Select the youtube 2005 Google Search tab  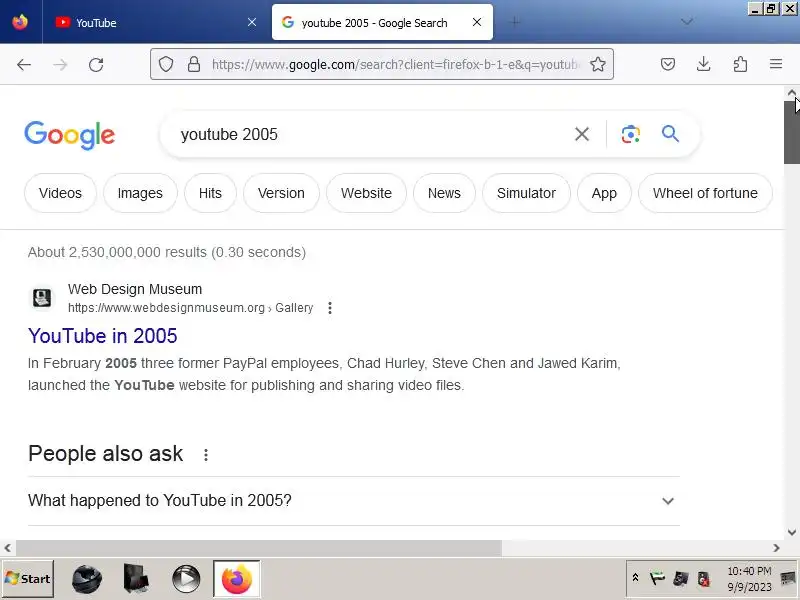382,22
